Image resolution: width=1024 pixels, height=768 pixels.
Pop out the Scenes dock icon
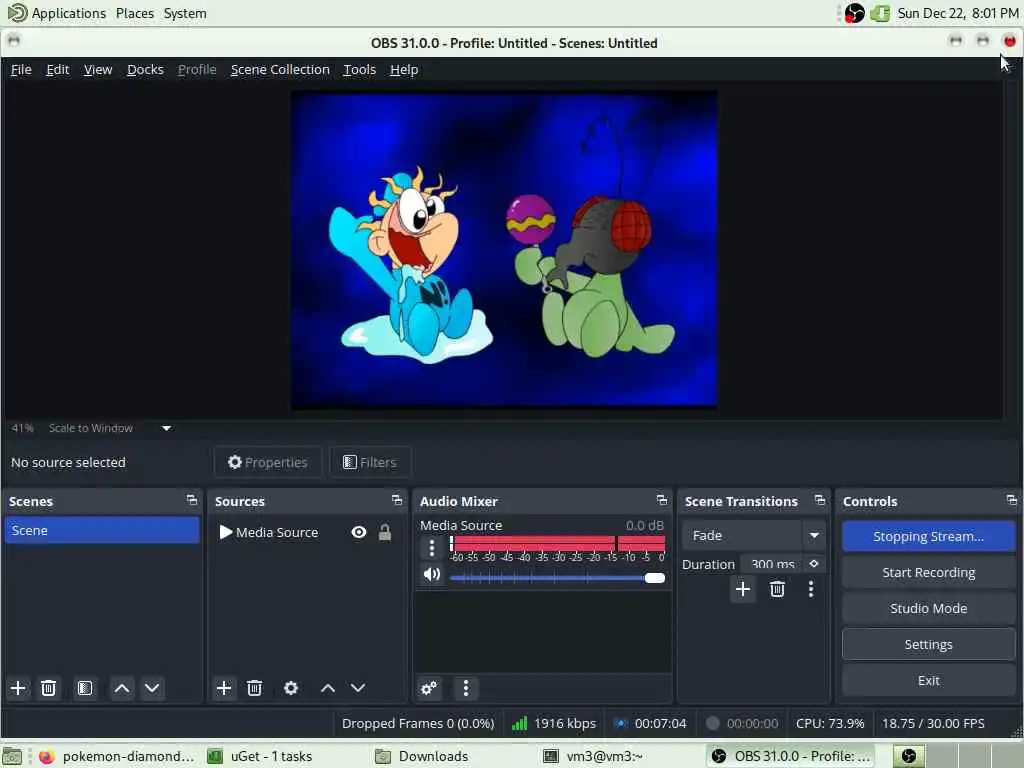pos(191,500)
